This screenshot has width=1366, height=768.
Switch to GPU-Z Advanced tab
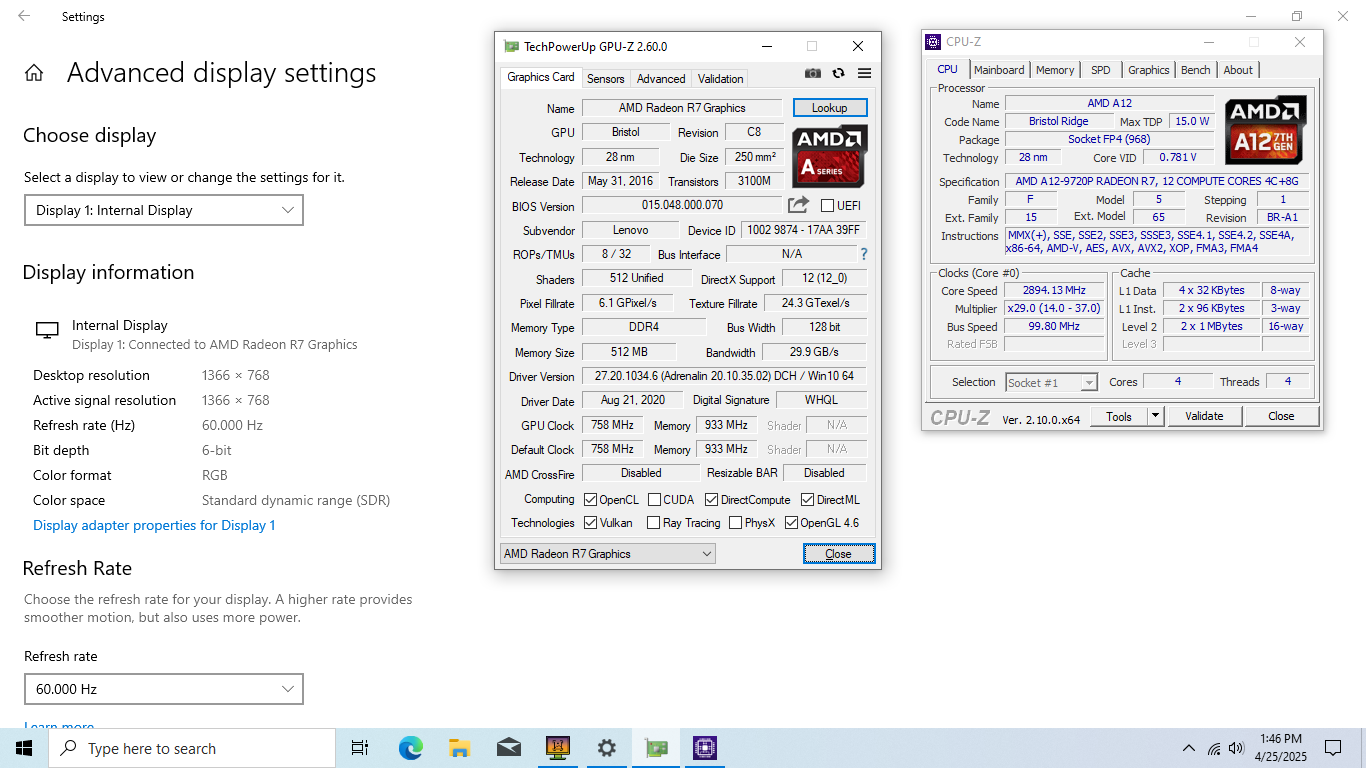point(661,78)
